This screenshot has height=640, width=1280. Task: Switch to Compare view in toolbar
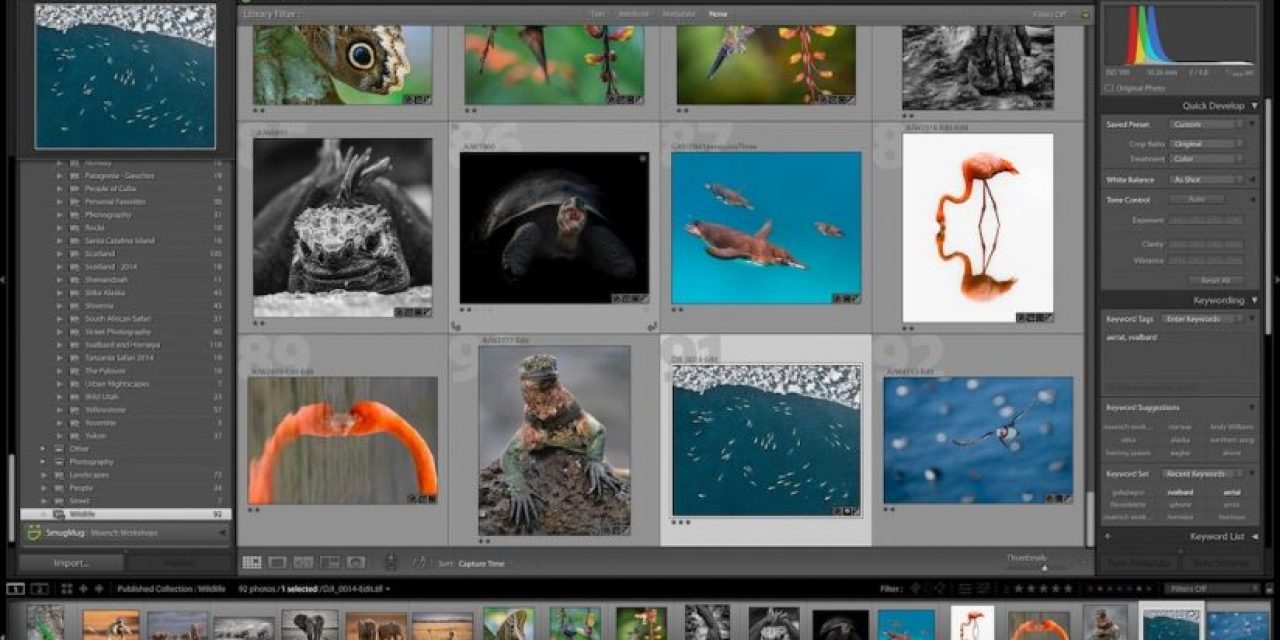[304, 563]
